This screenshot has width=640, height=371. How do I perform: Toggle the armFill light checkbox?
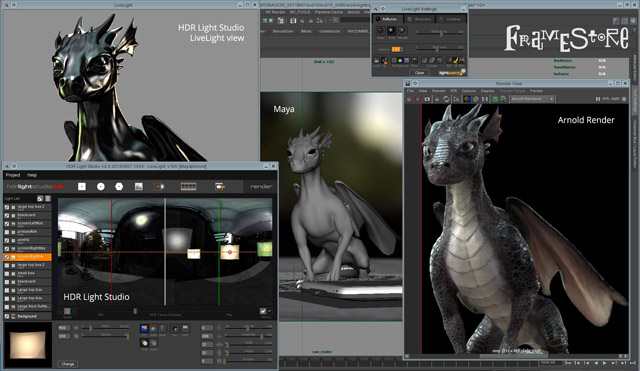pos(7,240)
